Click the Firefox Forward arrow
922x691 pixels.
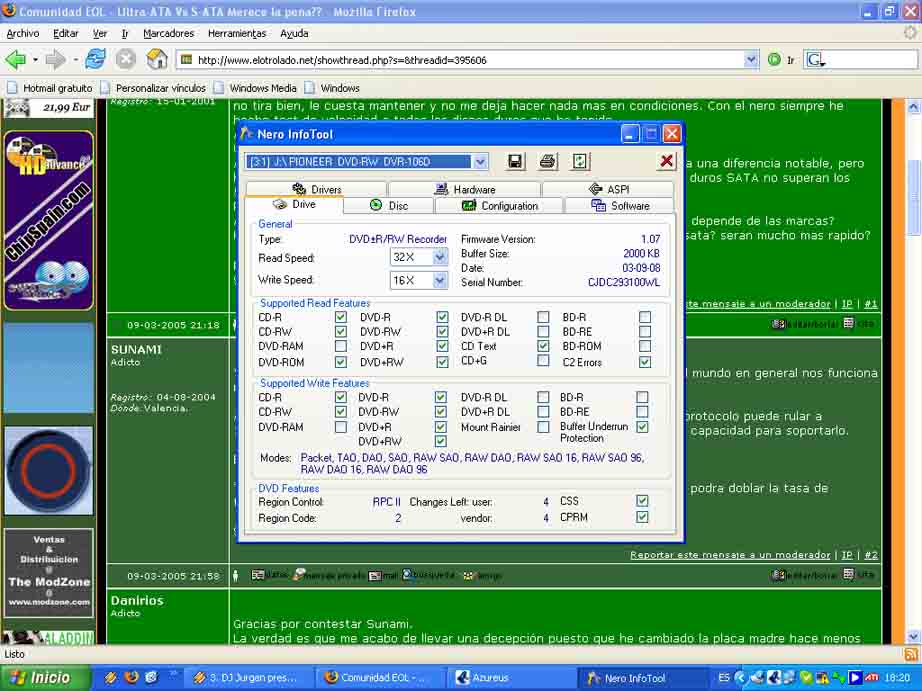click(56, 59)
